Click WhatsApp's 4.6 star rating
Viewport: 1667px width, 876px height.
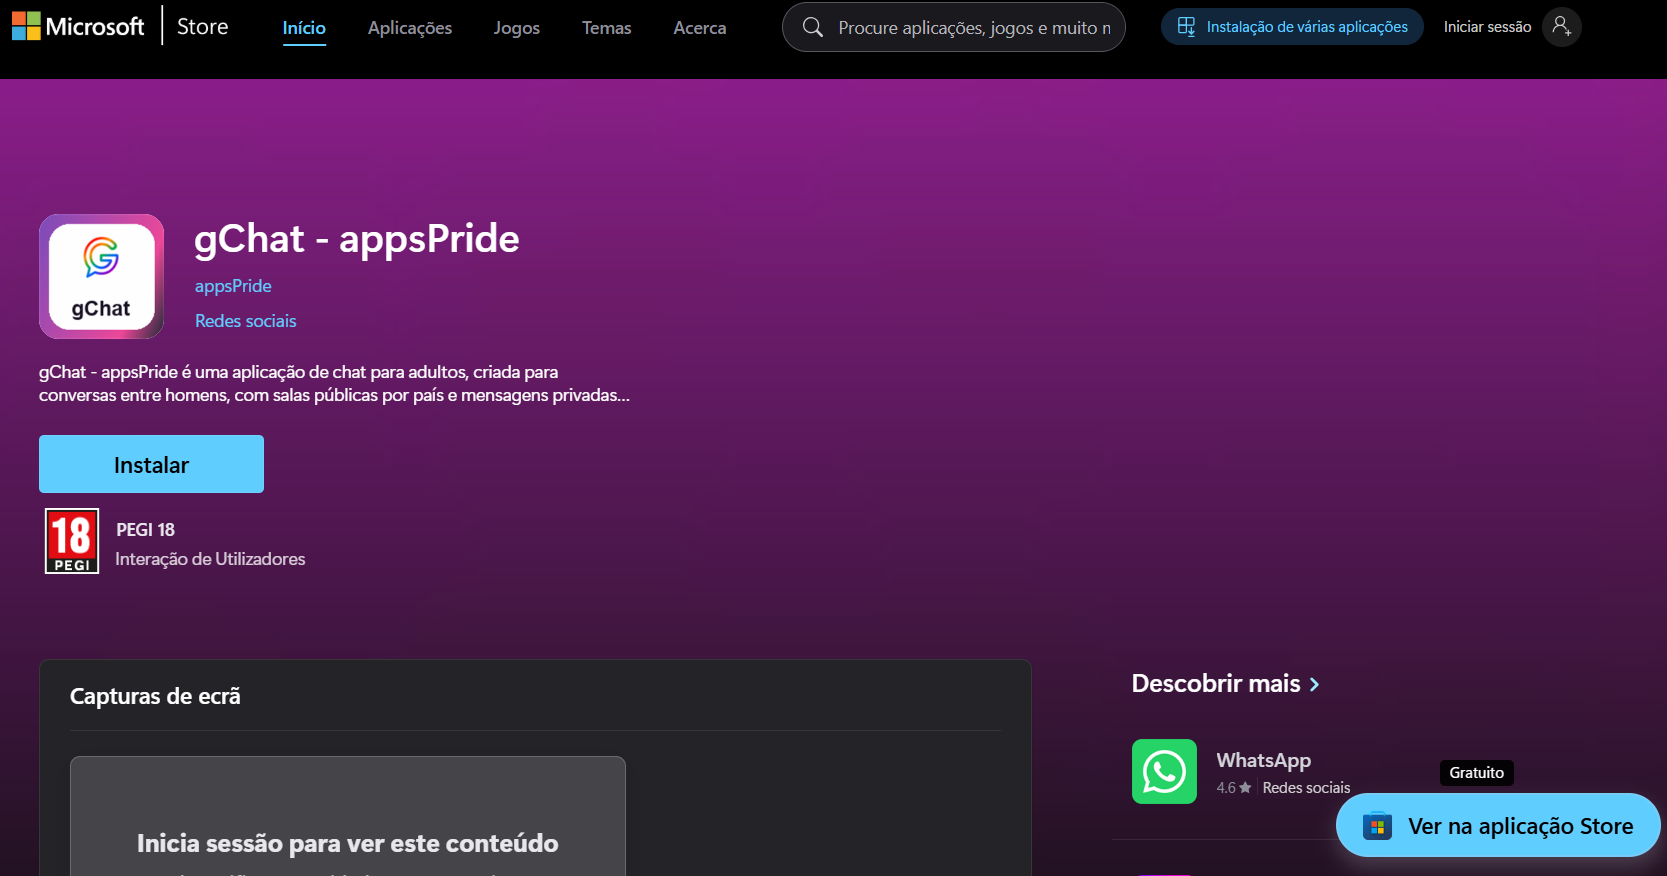point(1233,788)
